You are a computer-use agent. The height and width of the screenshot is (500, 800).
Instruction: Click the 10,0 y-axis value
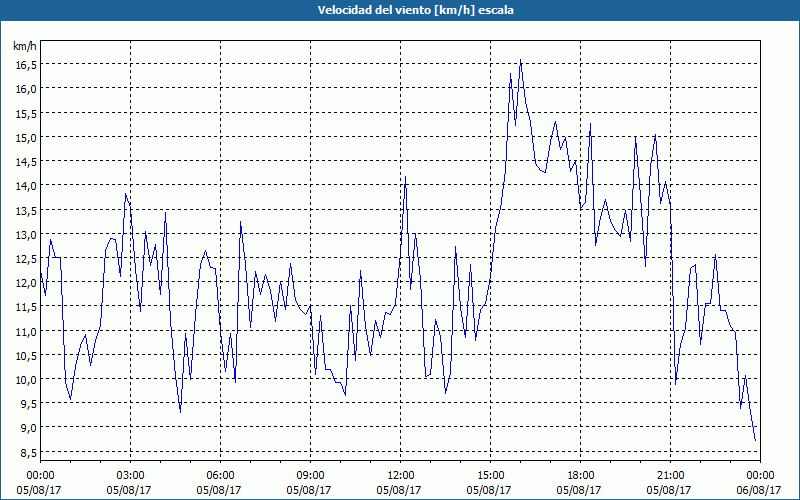point(26,380)
